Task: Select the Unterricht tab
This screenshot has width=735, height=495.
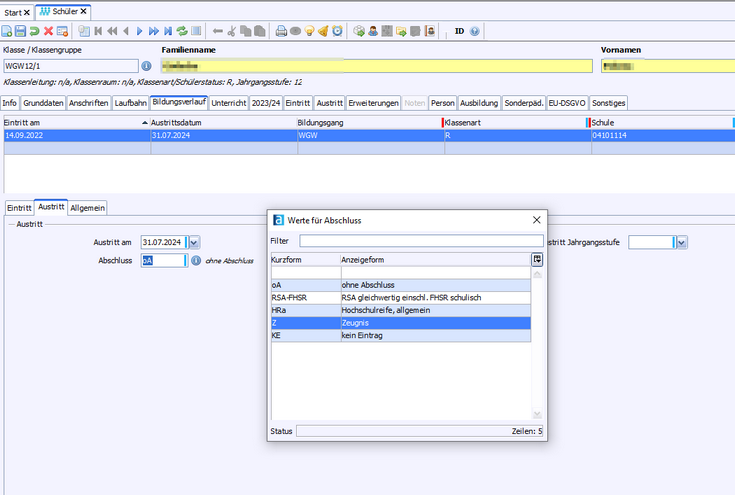Action: pos(229,103)
